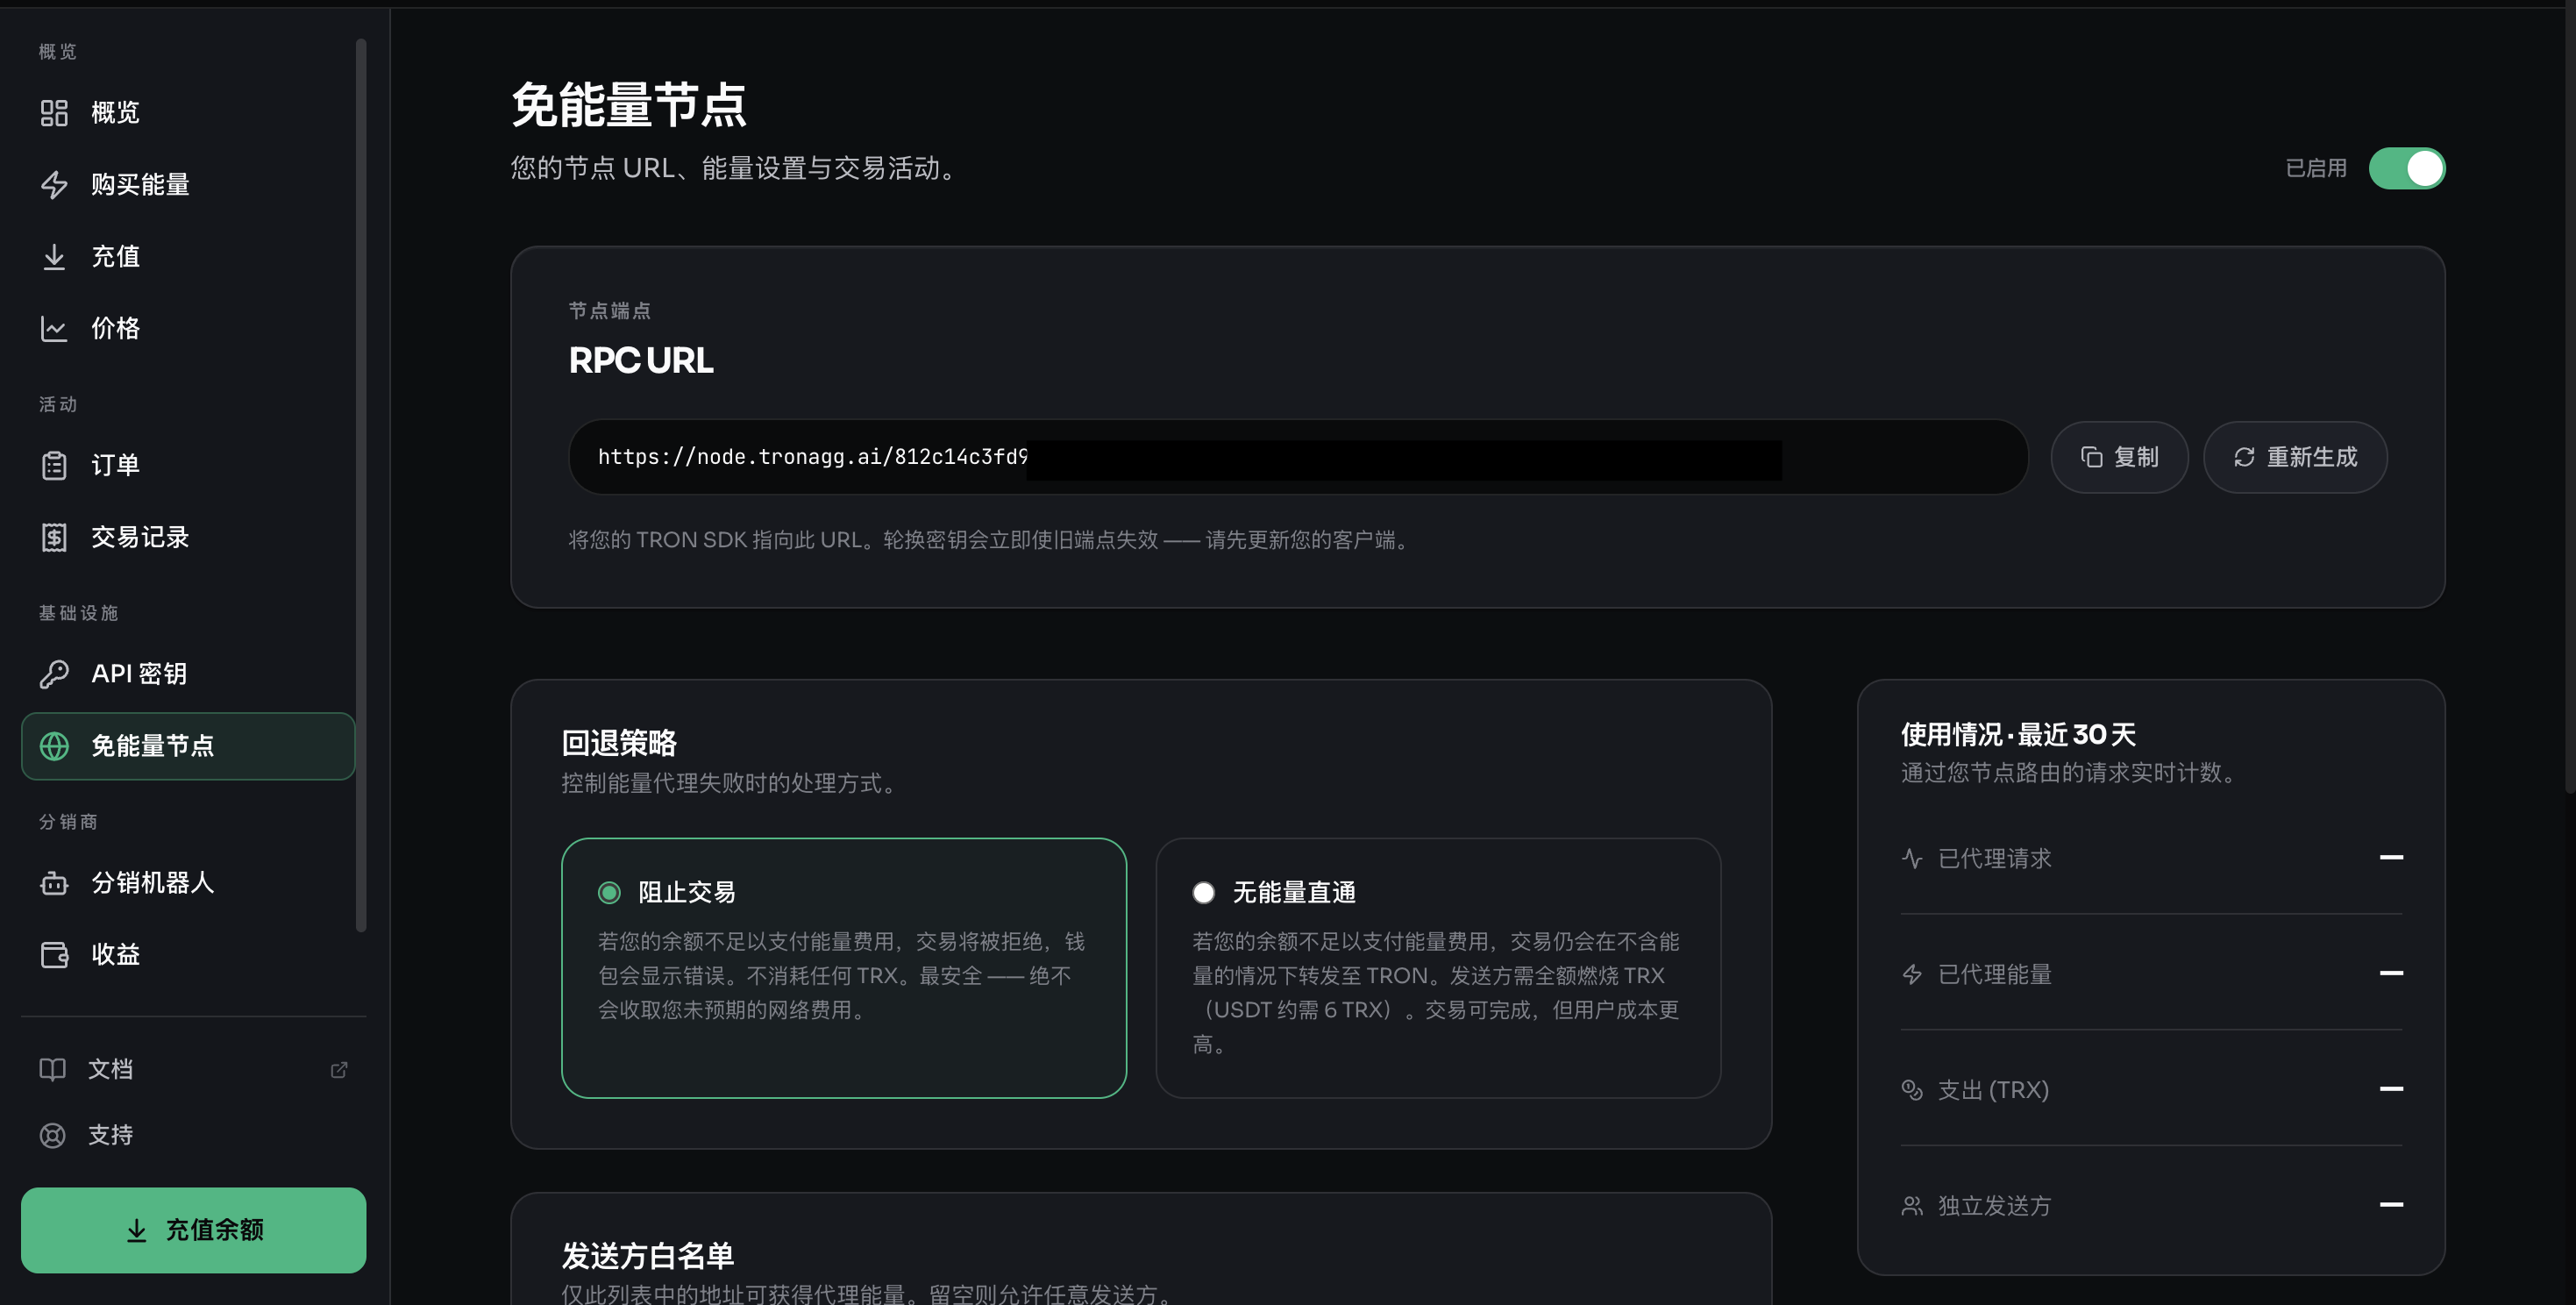Navigate to API 密钥

tap(188, 674)
